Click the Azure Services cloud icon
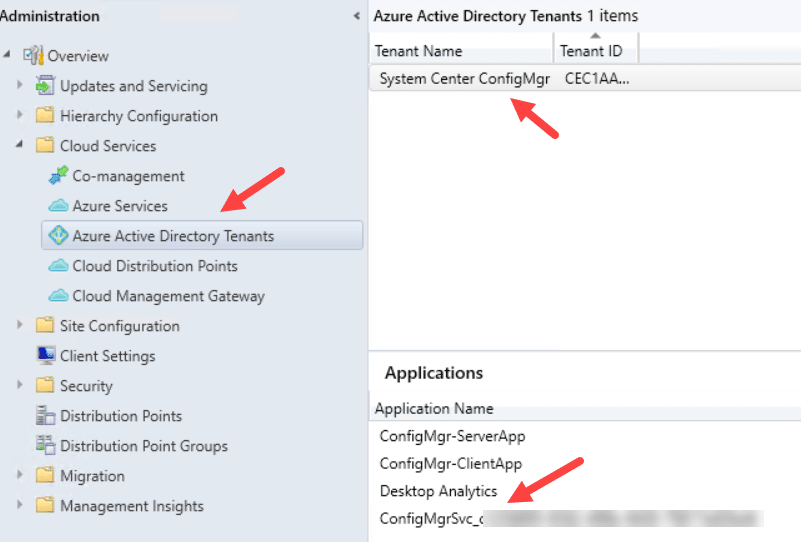Screen dimensions: 801x542 (x=58, y=206)
